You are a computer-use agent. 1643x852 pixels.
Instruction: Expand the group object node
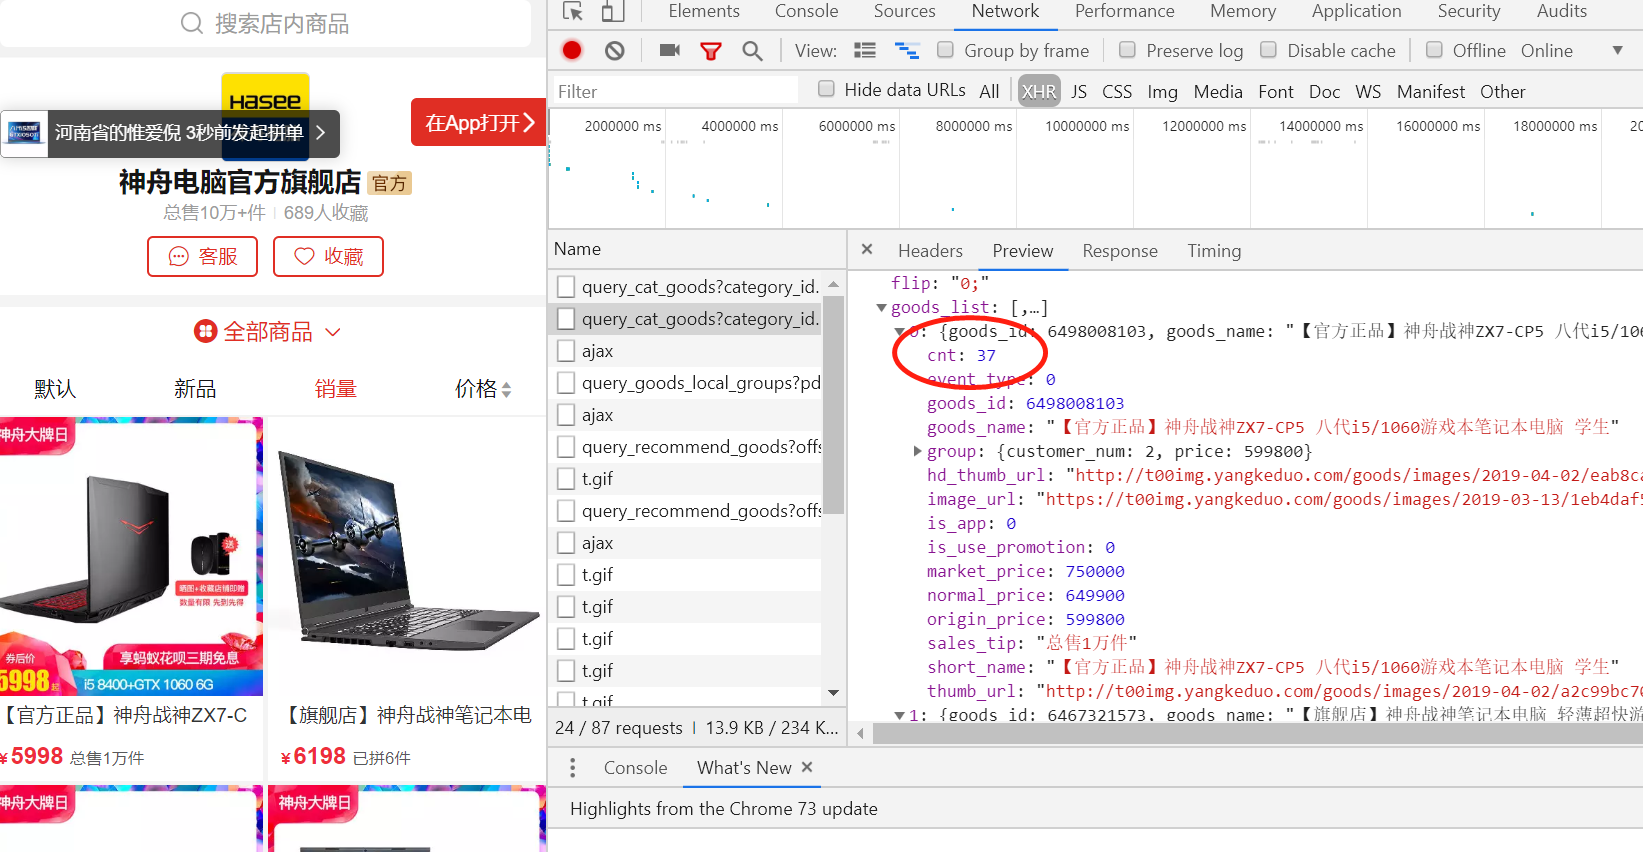coord(917,452)
